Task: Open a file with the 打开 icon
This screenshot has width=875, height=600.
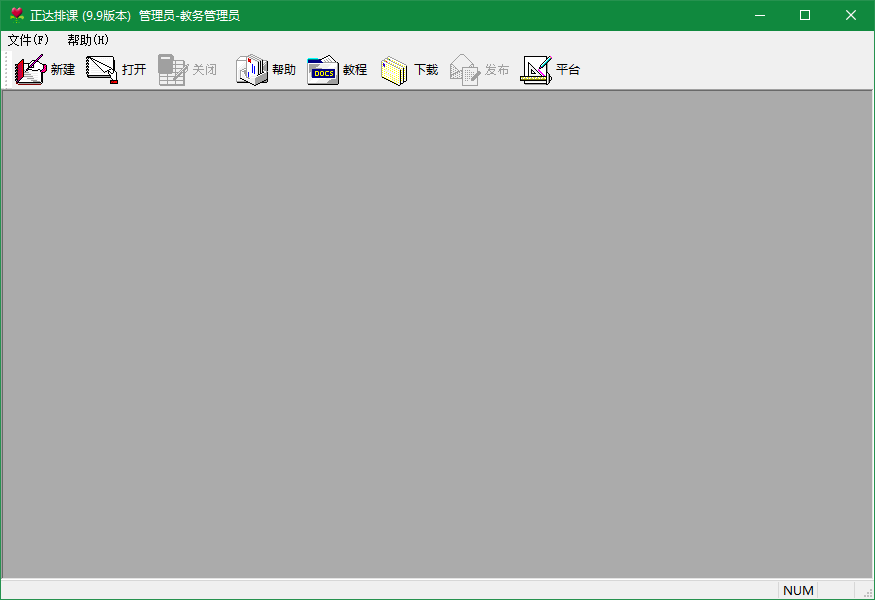Action: click(x=102, y=70)
